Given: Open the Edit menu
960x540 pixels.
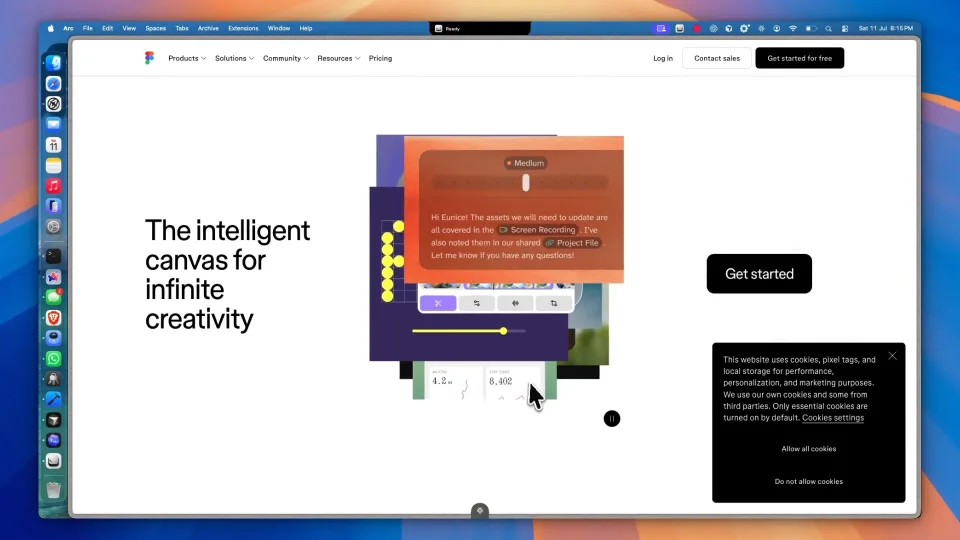Looking at the screenshot, I should click(107, 28).
